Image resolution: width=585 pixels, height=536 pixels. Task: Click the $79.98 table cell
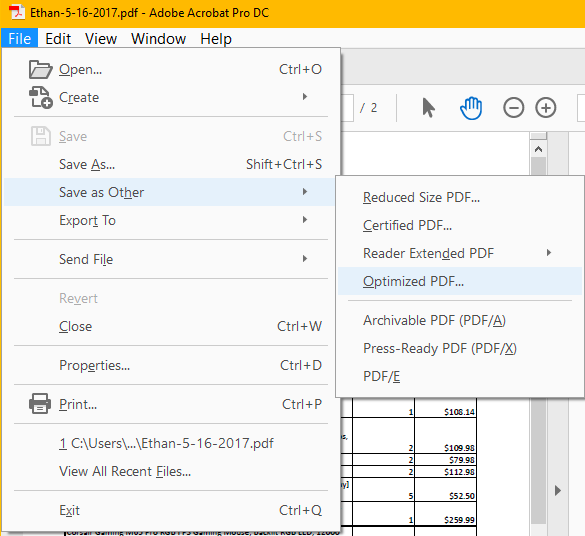tap(445, 460)
